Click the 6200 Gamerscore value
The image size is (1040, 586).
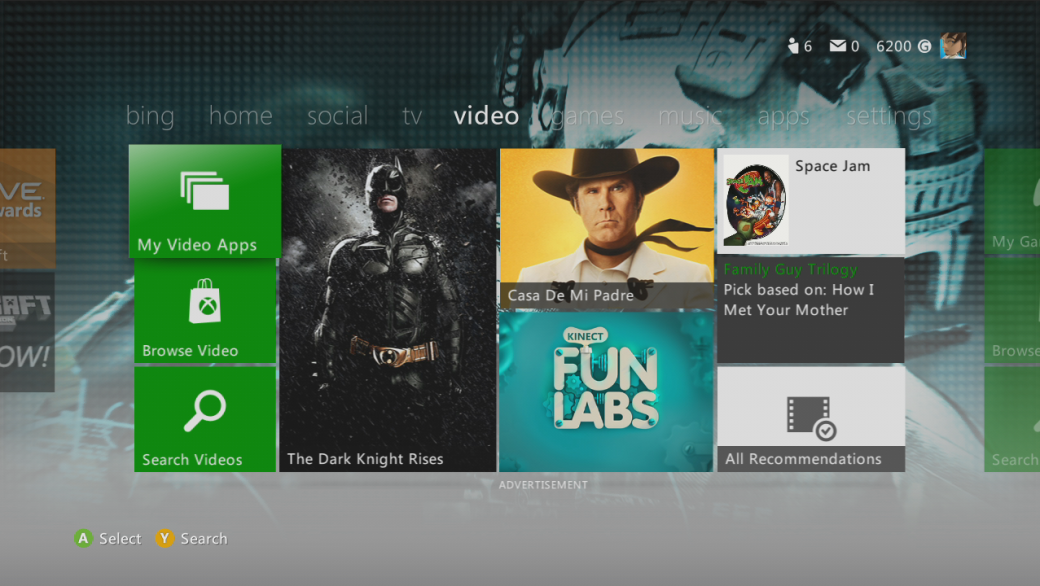893,46
